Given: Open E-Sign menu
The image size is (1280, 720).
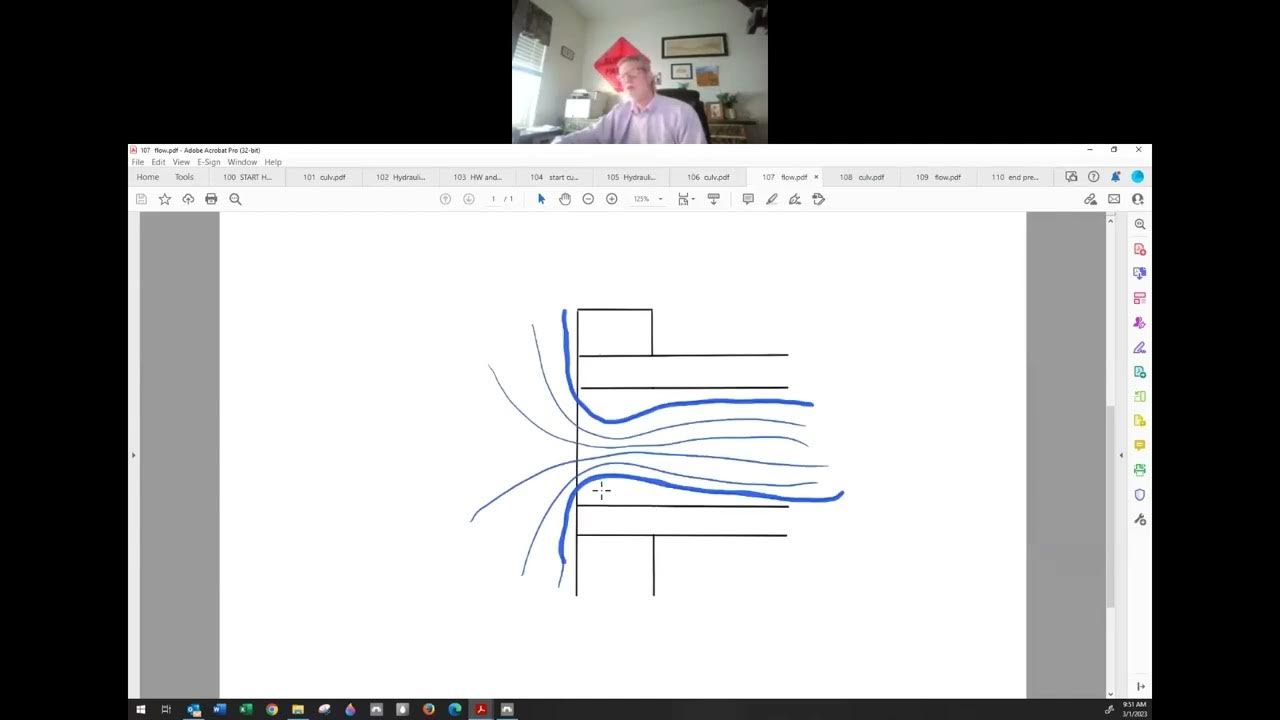Looking at the screenshot, I should click(209, 162).
